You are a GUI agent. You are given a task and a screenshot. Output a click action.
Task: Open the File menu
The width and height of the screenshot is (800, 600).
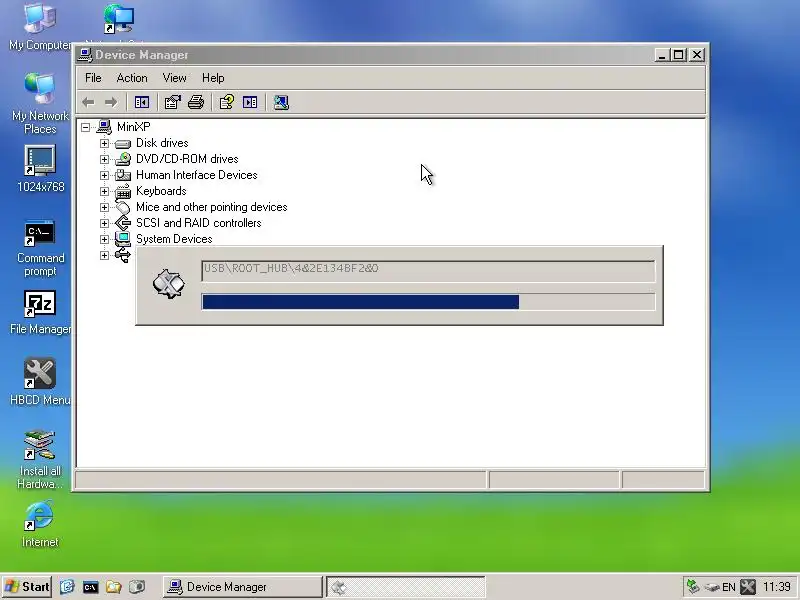point(93,78)
